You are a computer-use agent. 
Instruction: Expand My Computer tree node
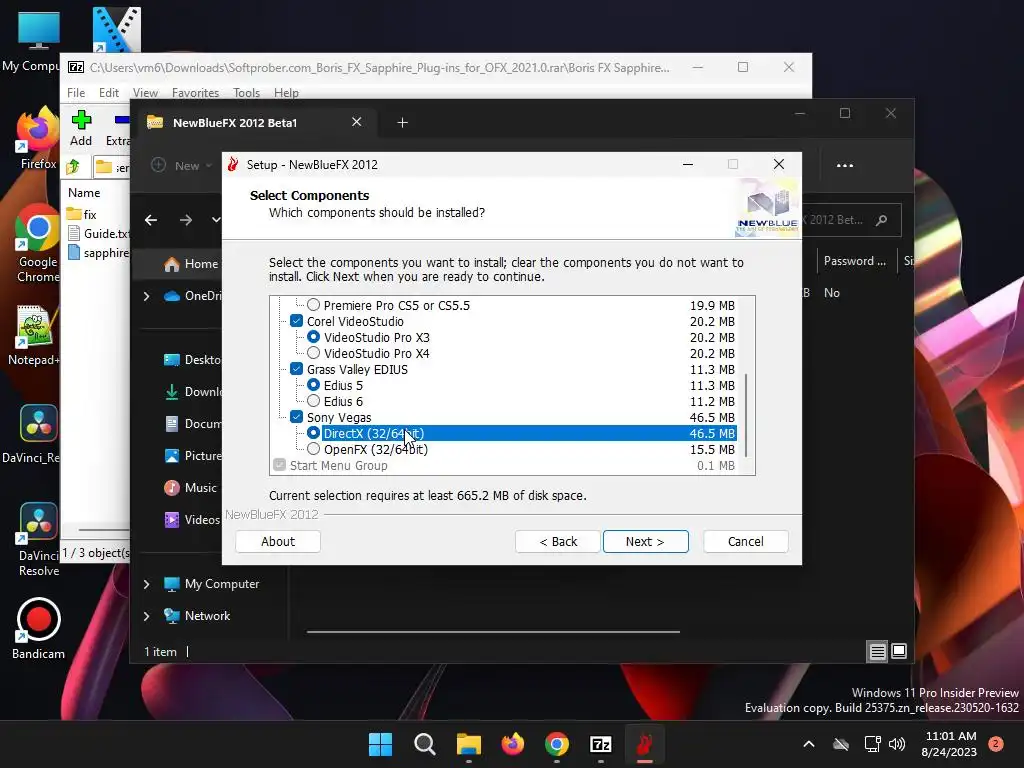tap(146, 584)
